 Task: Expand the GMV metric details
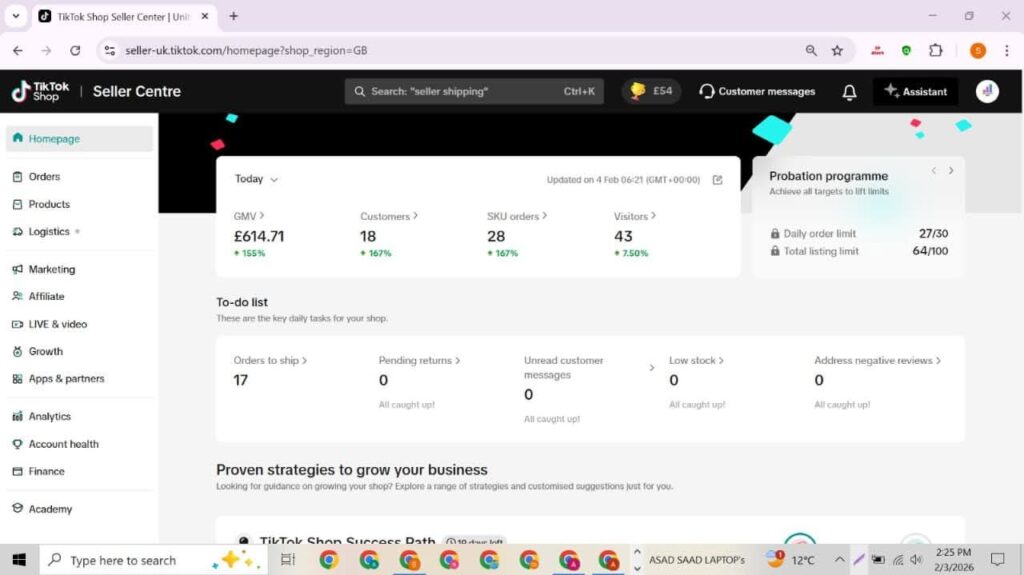(249, 216)
